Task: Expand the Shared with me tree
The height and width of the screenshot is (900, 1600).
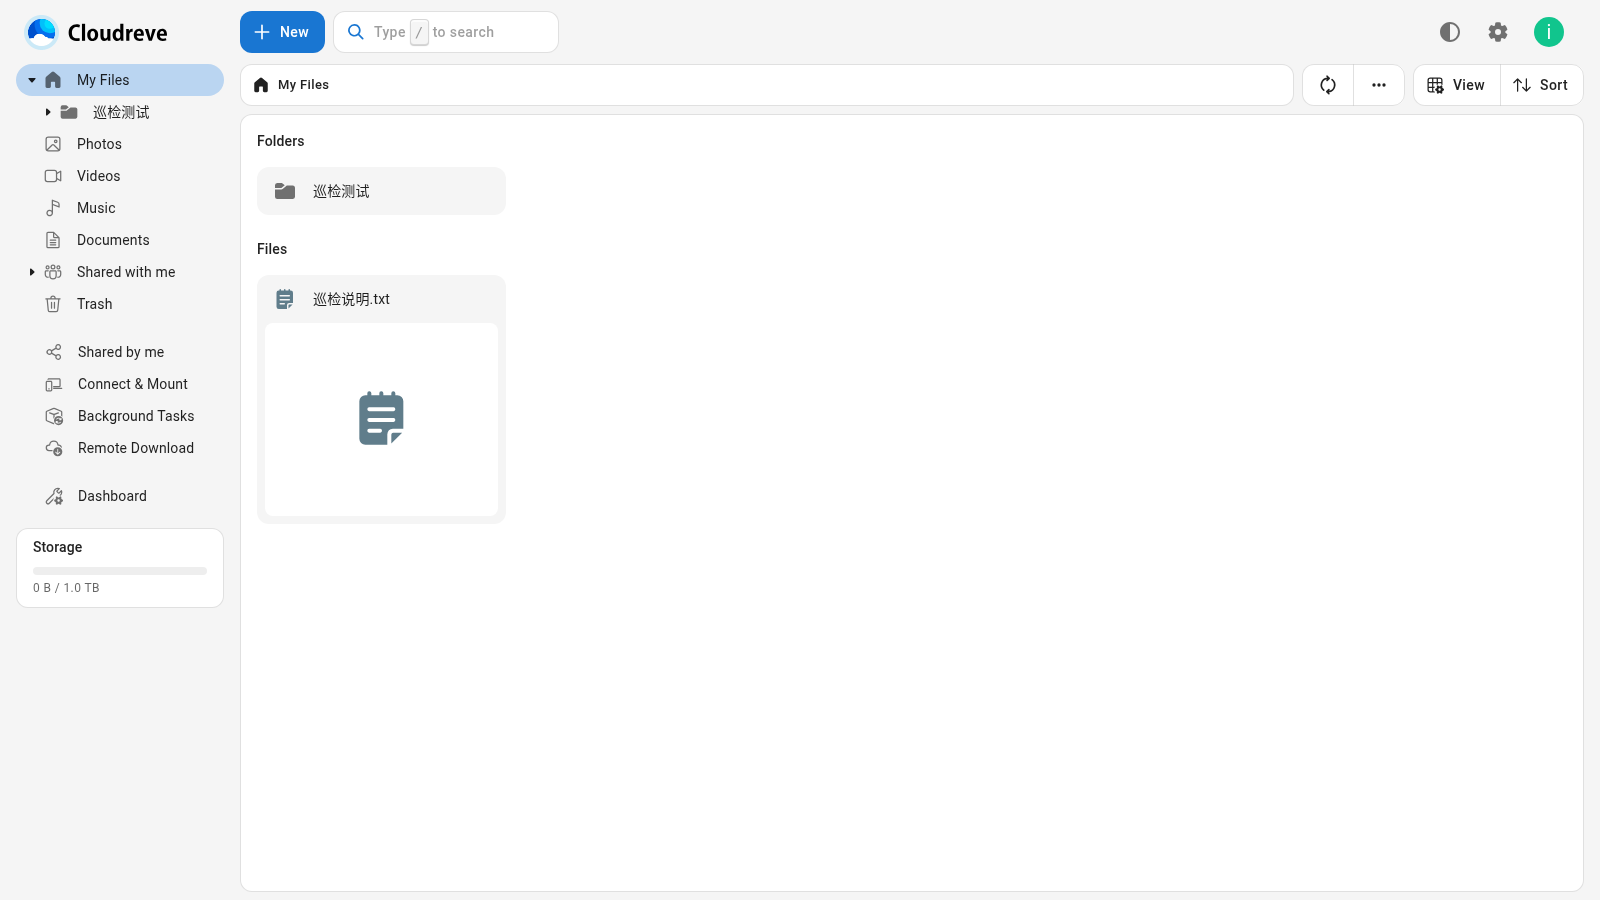Action: click(x=32, y=272)
